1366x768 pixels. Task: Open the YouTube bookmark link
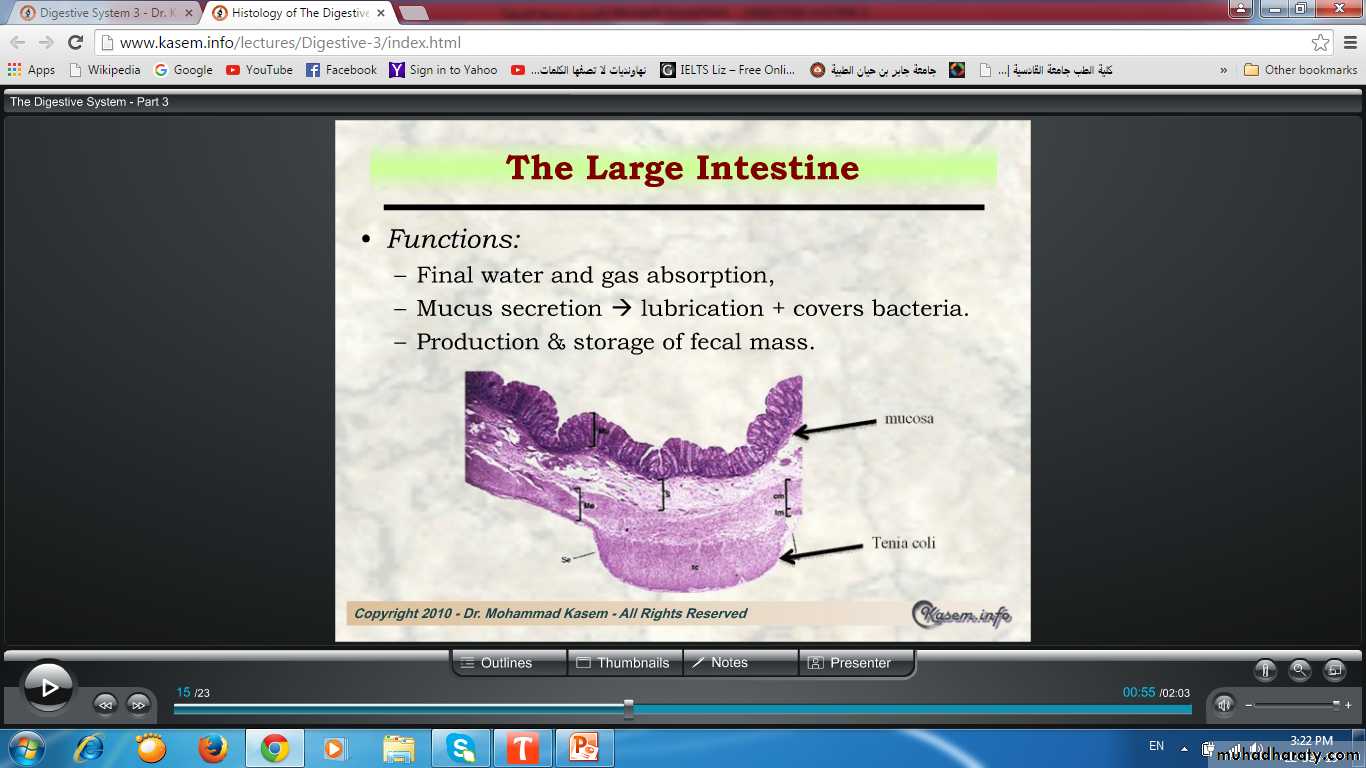(x=259, y=70)
